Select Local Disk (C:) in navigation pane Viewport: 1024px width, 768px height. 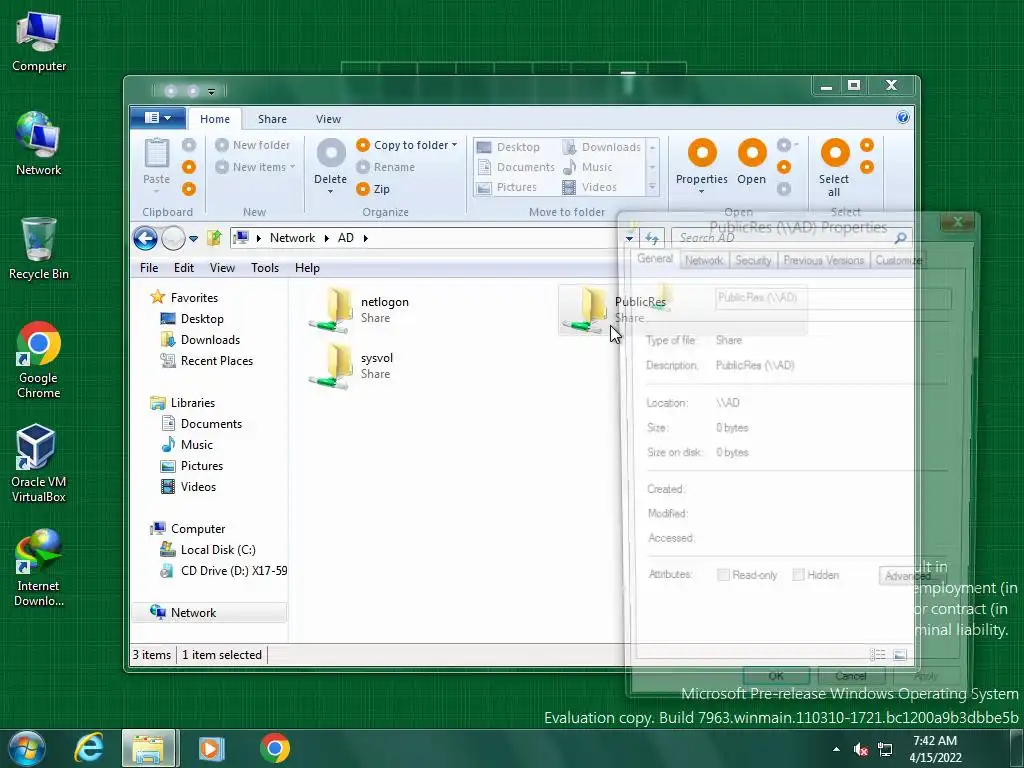click(x=217, y=550)
